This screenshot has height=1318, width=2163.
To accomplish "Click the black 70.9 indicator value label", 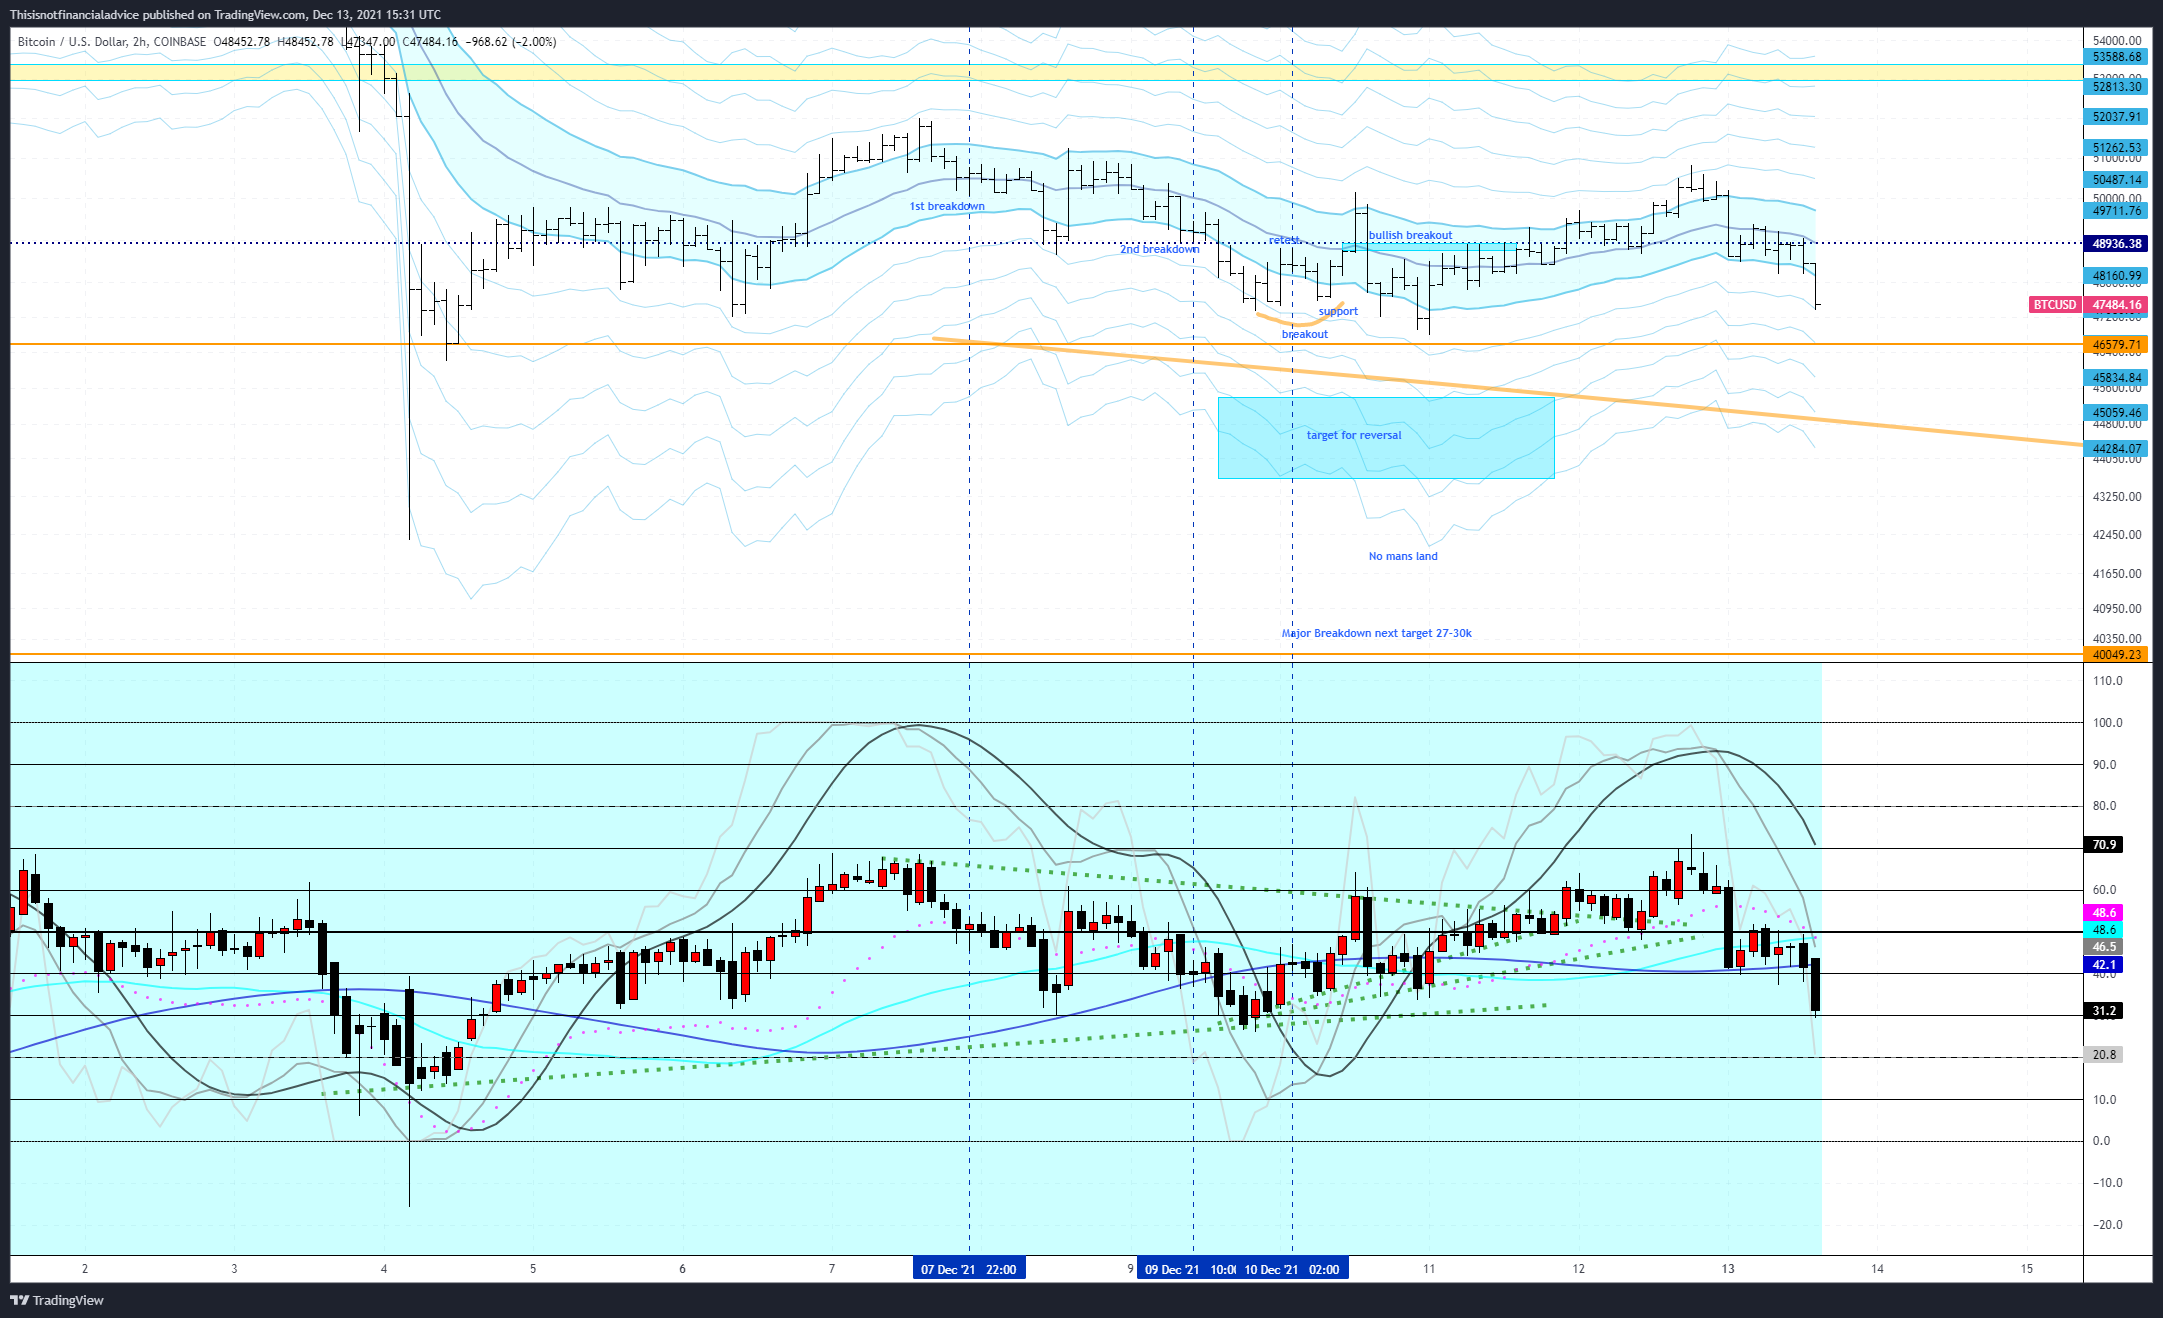I will pos(2104,845).
